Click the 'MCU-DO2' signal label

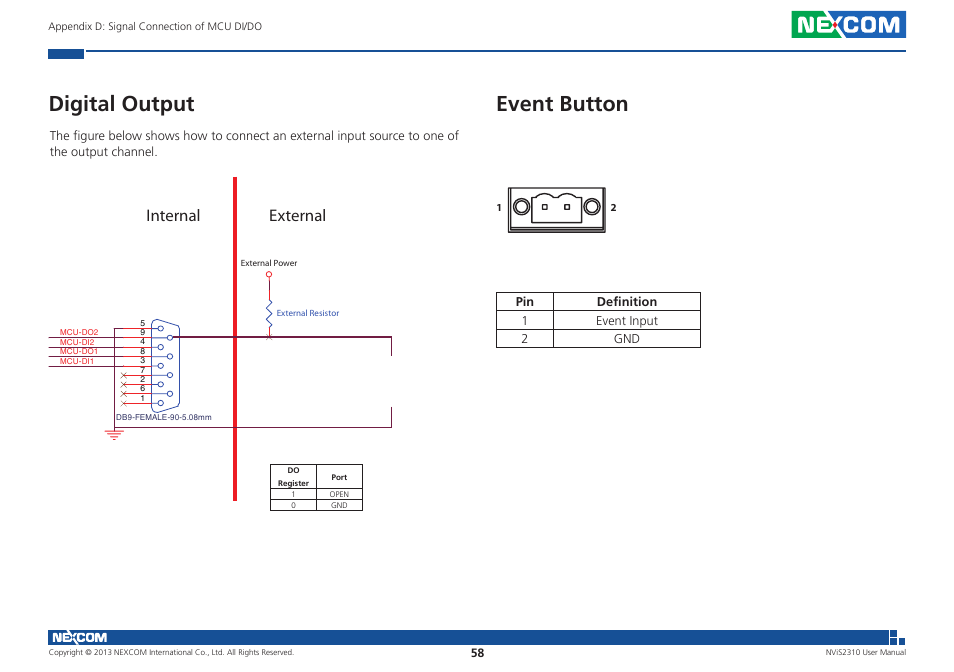tap(78, 332)
